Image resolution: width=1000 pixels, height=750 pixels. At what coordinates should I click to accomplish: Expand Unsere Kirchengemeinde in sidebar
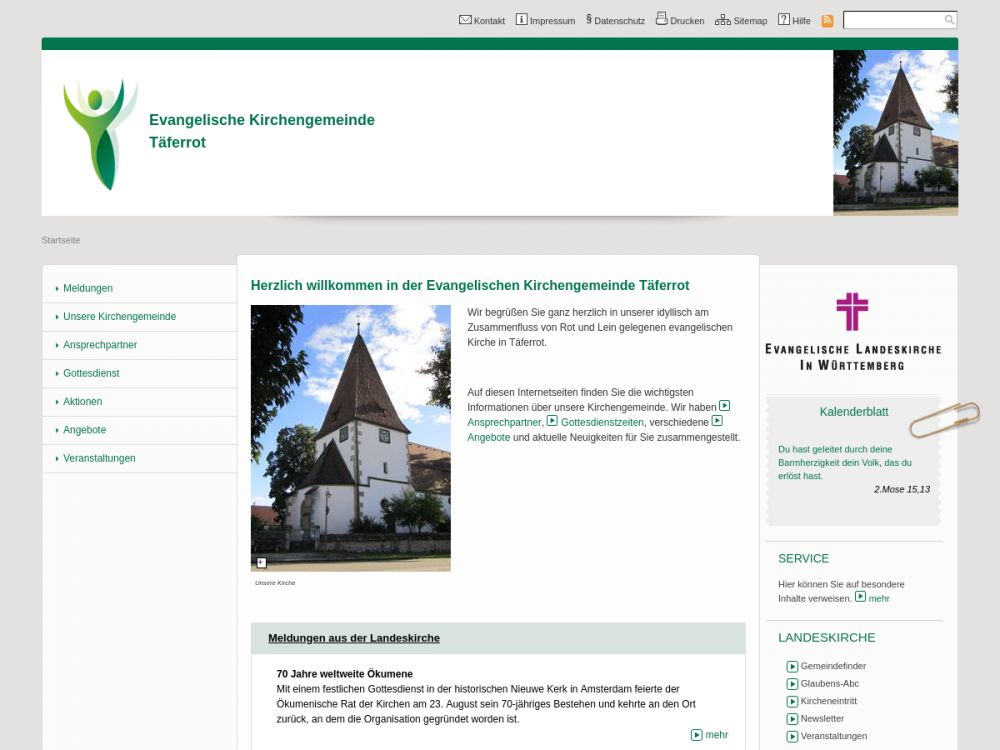119,316
